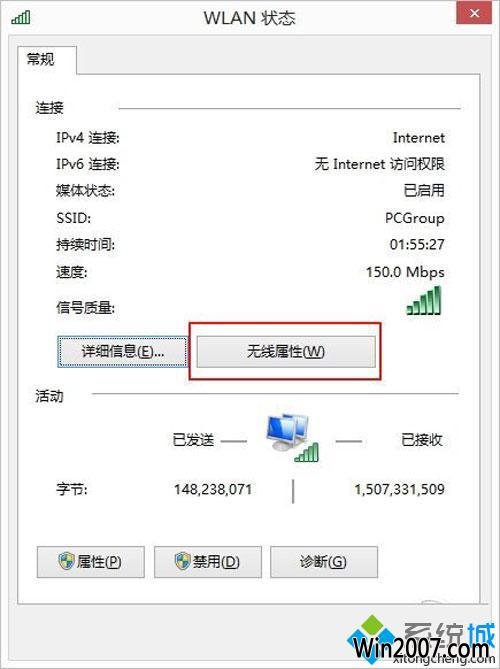Viewport: 500px width, 669px height.
Task: Run diagnostics with 诊断(G) button
Action: [x=324, y=562]
